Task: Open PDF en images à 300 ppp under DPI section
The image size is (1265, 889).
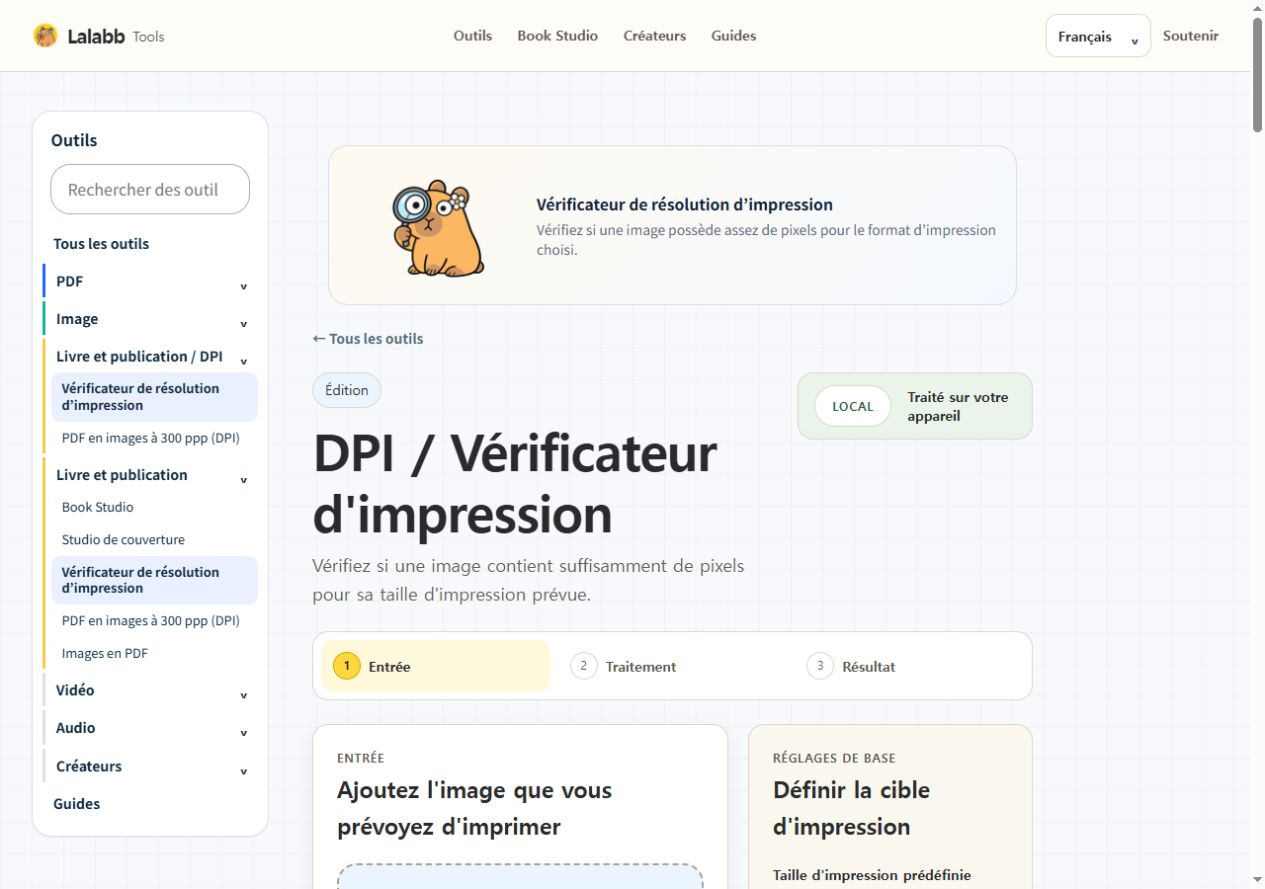Action: (151, 438)
